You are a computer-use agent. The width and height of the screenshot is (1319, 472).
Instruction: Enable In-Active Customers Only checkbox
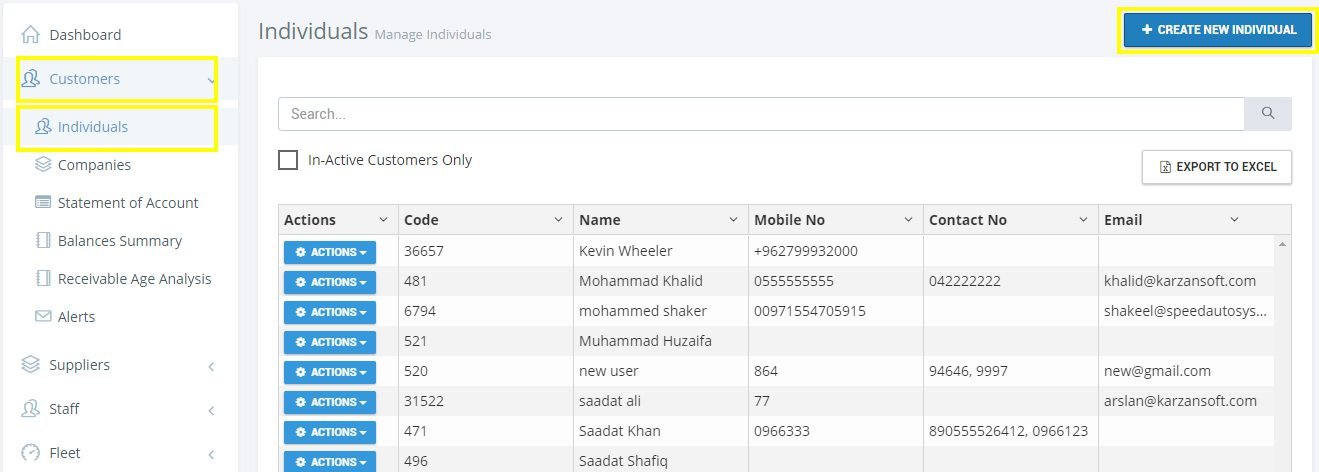[288, 160]
